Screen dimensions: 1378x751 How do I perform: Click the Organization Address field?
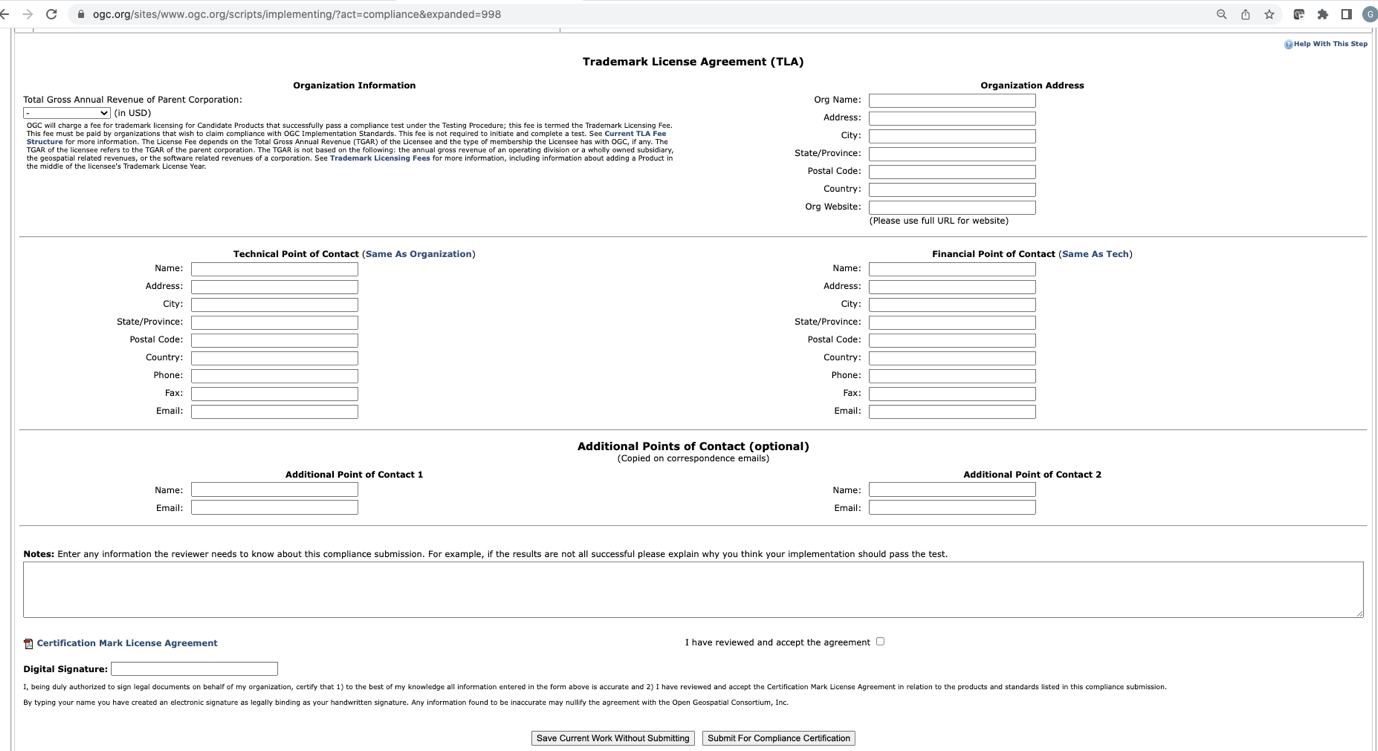coord(952,118)
